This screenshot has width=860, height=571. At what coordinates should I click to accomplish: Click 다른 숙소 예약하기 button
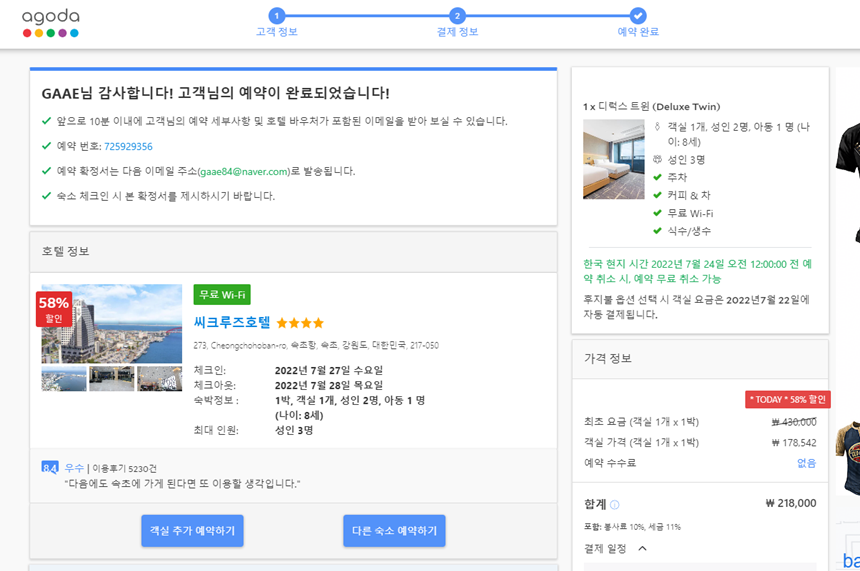(x=394, y=530)
